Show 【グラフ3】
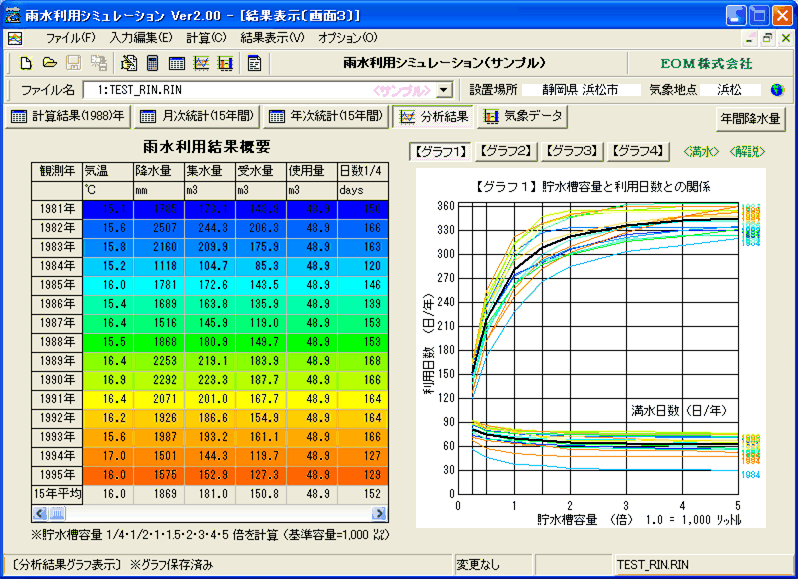The image size is (798, 579). point(572,152)
